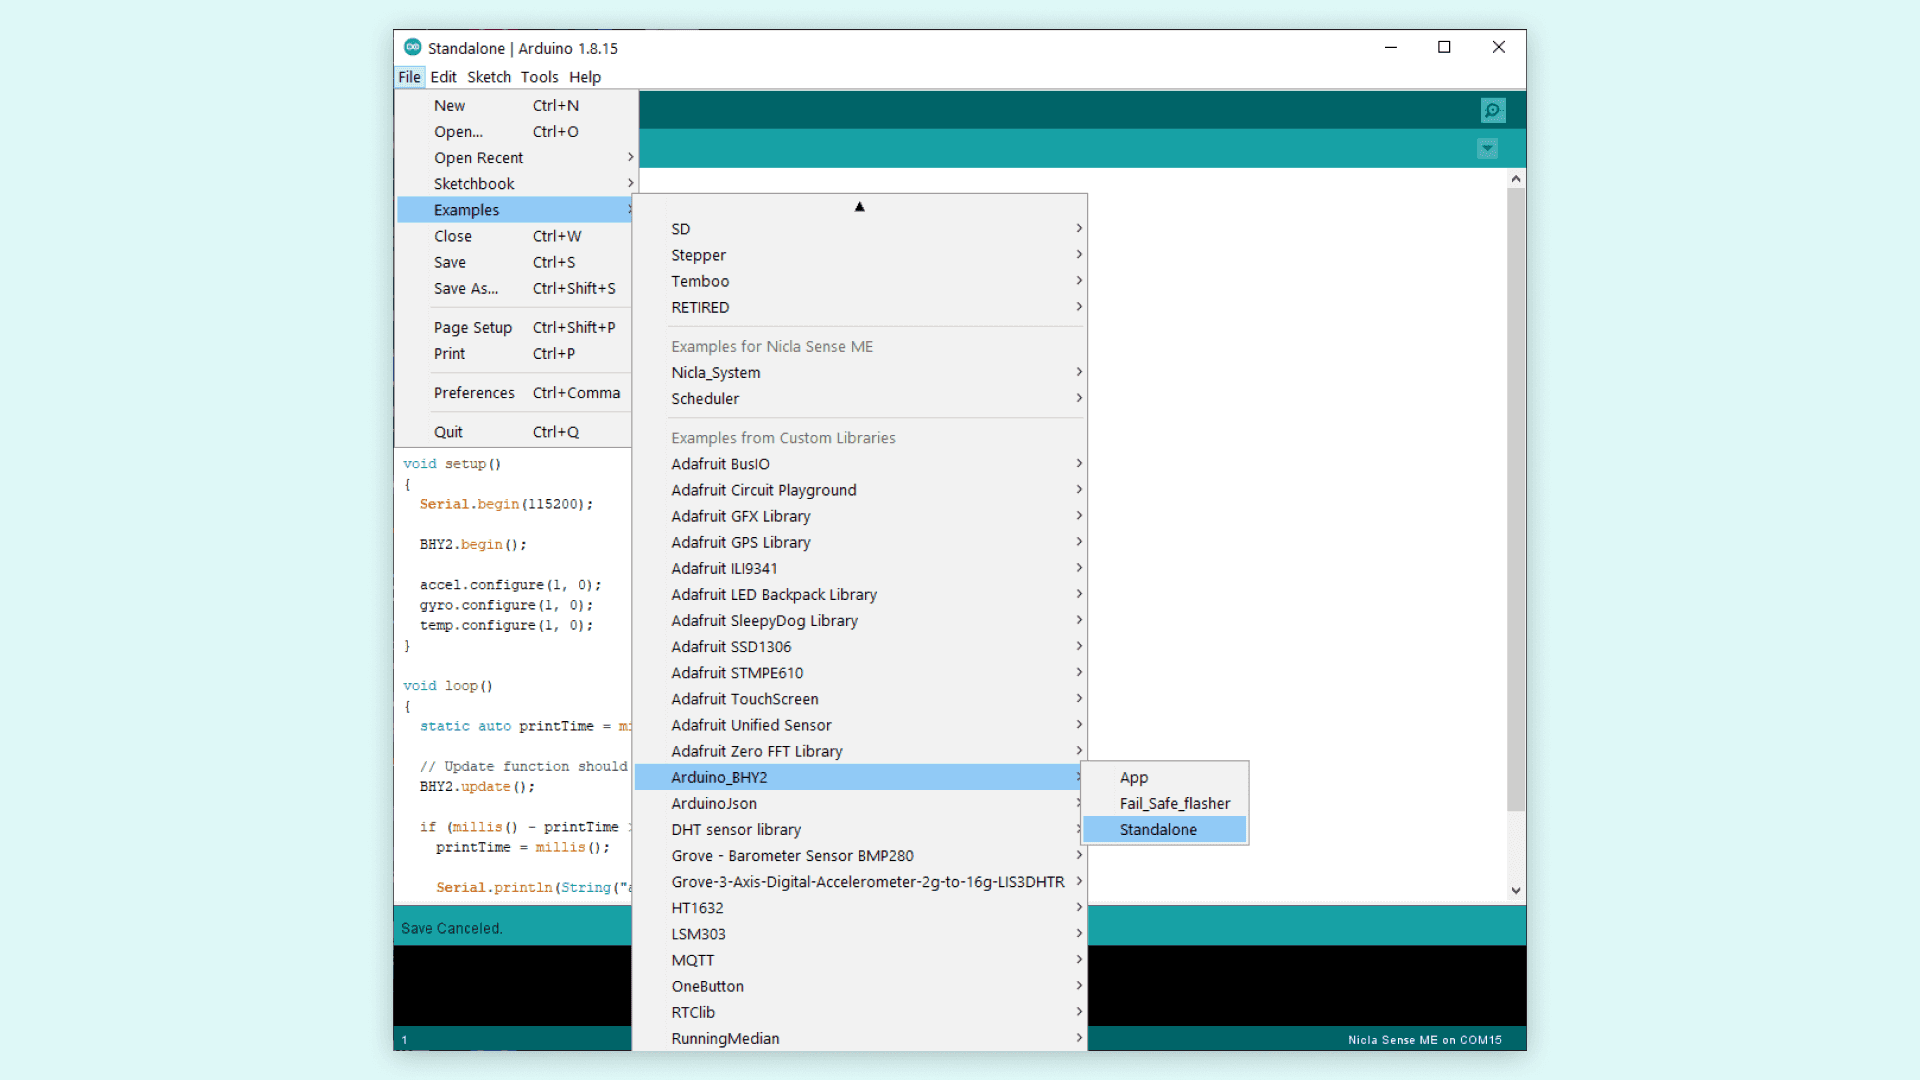This screenshot has width=1920, height=1080.
Task: Open the Tools menu
Action: pyautogui.click(x=539, y=77)
